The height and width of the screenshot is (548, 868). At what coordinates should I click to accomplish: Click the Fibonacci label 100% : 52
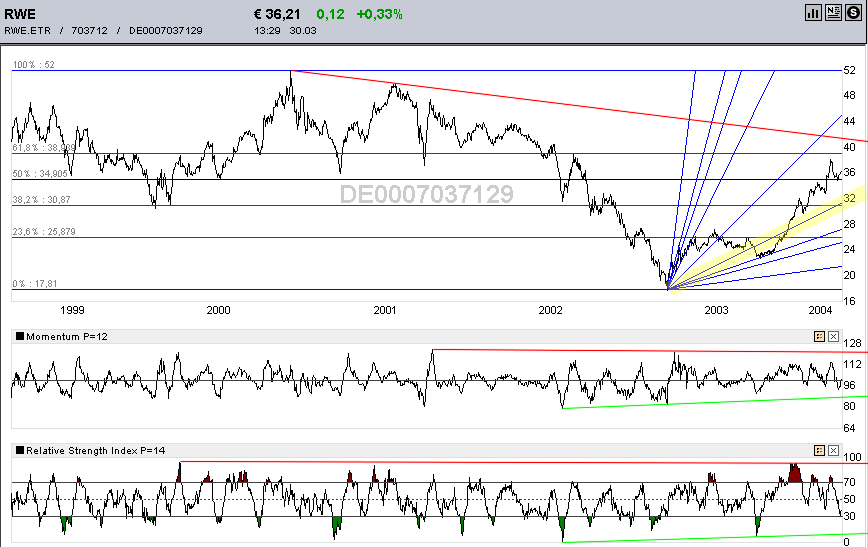[34, 65]
